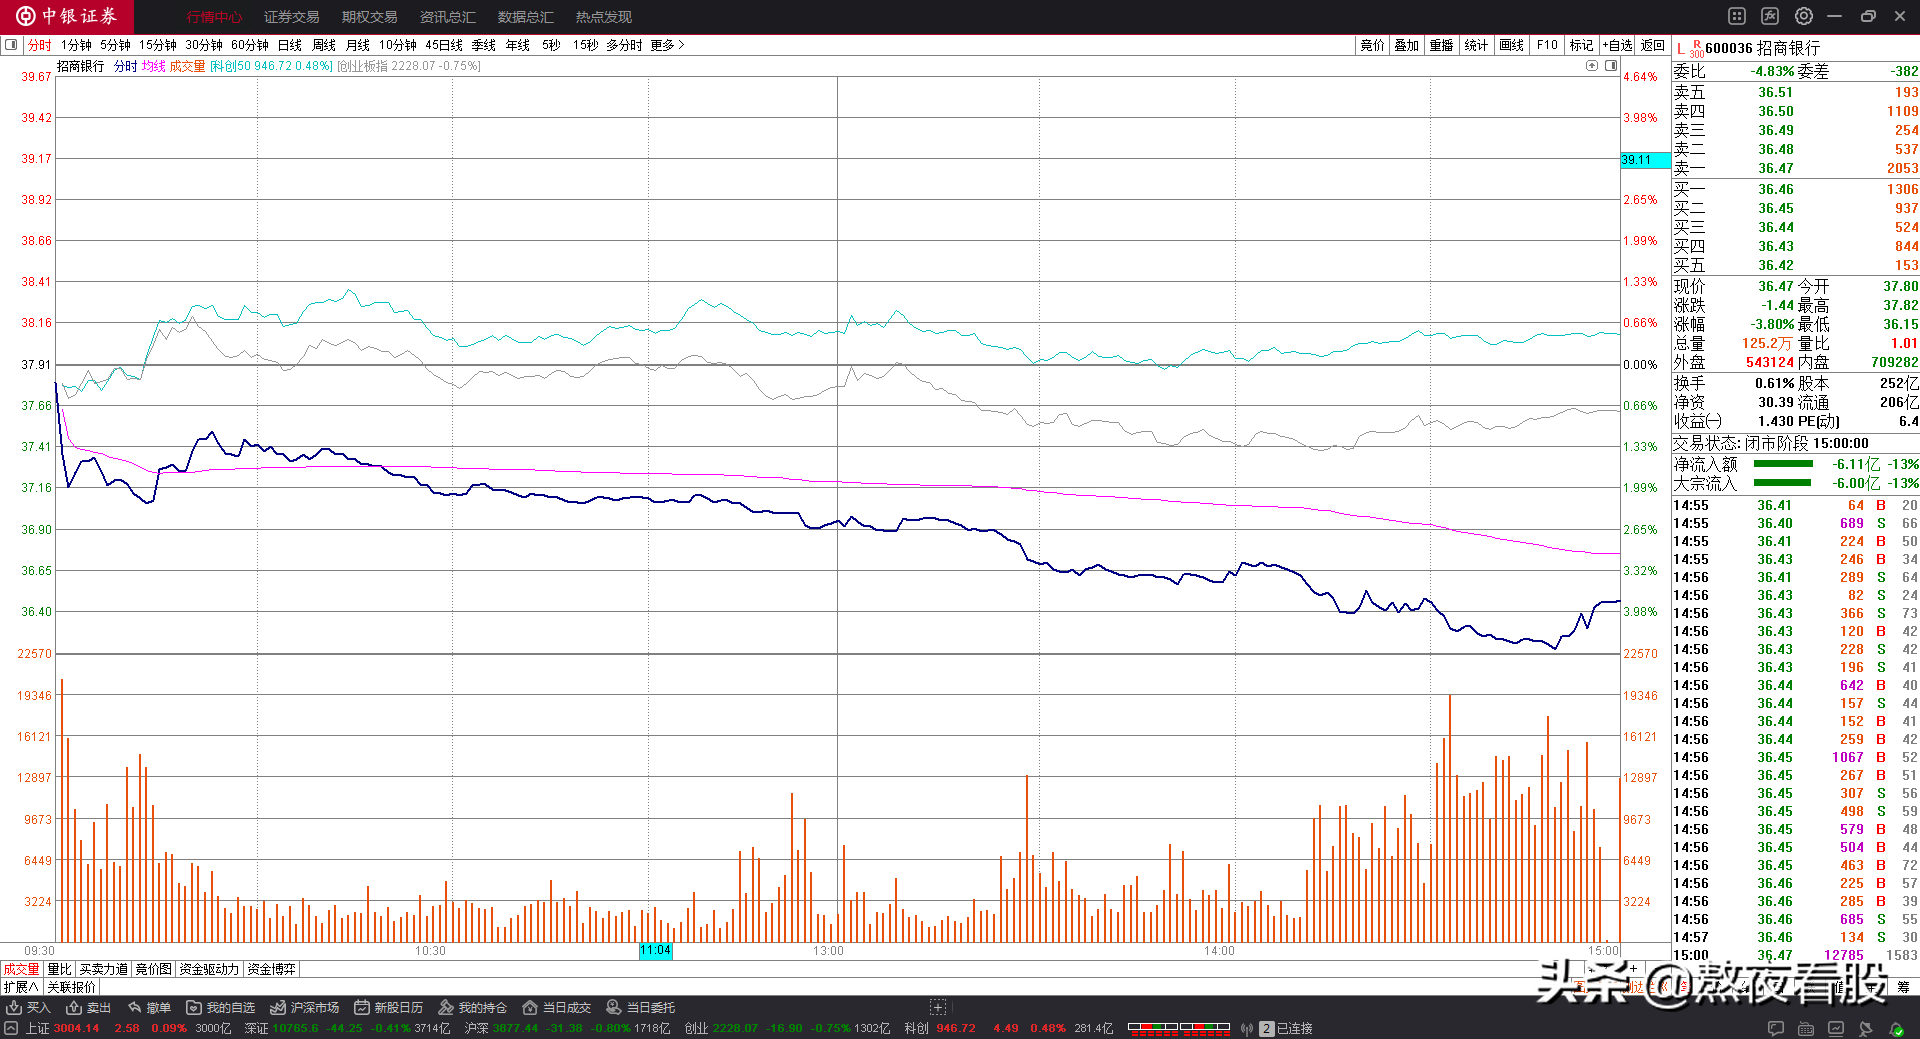
Task: Toggle the 叠加 overlay button
Action: tap(1407, 45)
